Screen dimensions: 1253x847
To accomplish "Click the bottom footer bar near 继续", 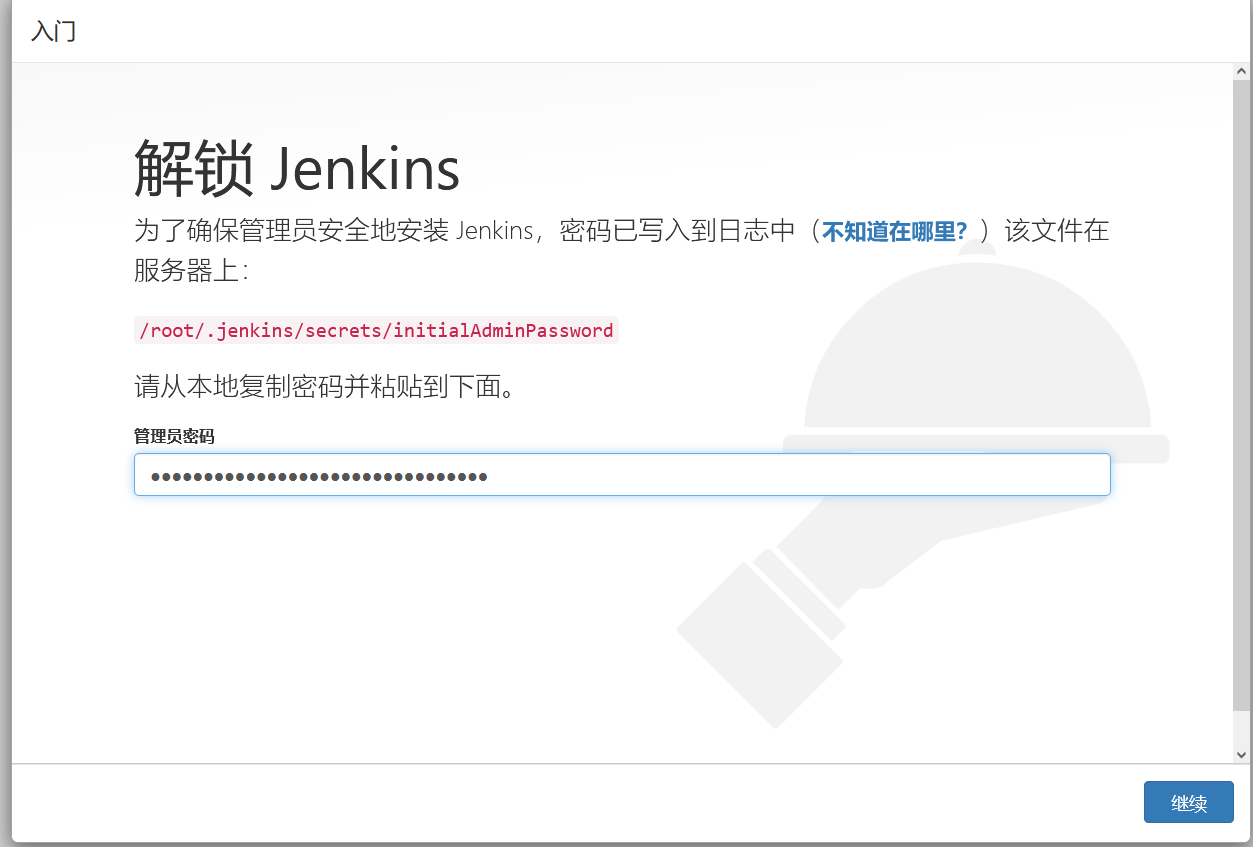I will click(x=600, y=802).
